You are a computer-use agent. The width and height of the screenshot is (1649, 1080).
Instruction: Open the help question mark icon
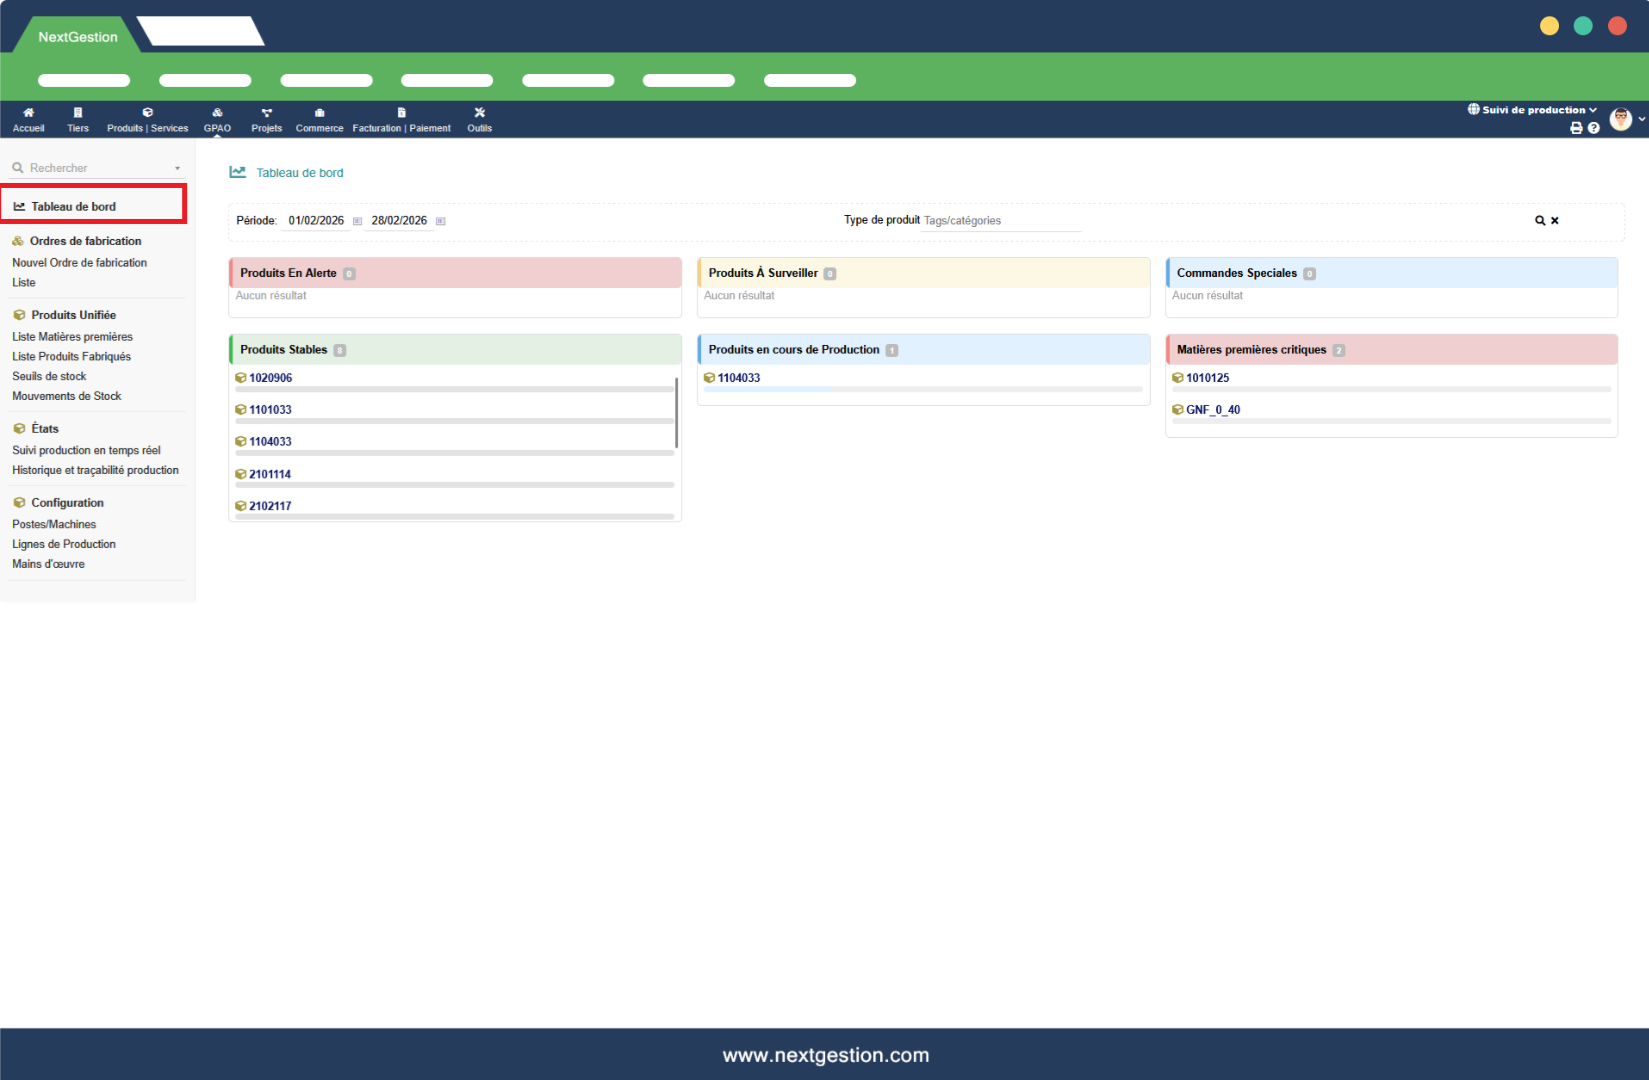1594,128
